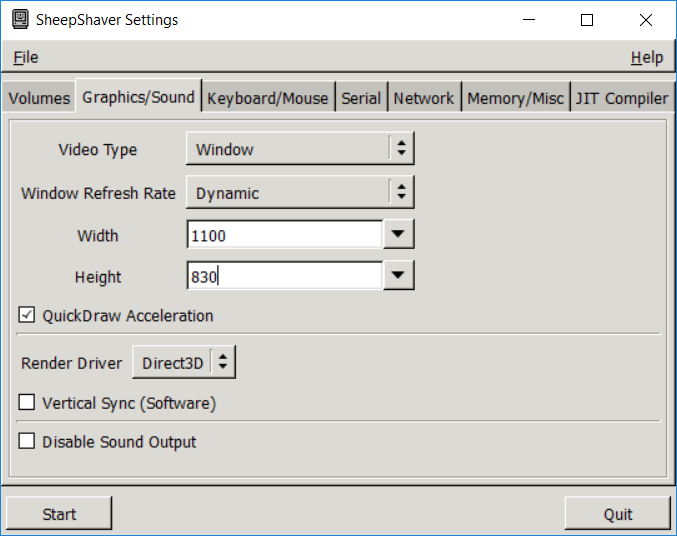This screenshot has width=677, height=536.
Task: Expand the Video Type dropdown
Action: 300,149
